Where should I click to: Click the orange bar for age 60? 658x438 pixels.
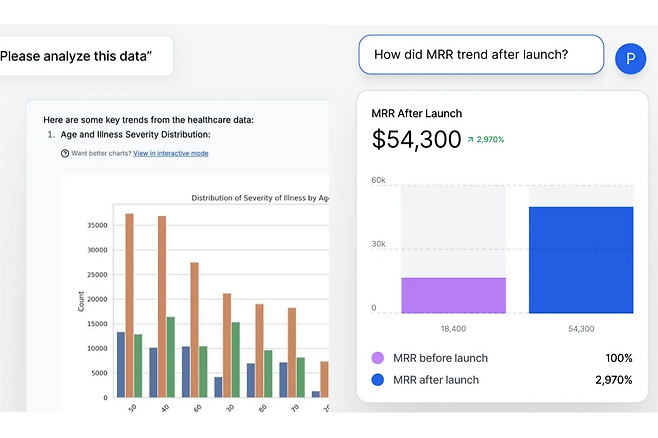pos(194,329)
